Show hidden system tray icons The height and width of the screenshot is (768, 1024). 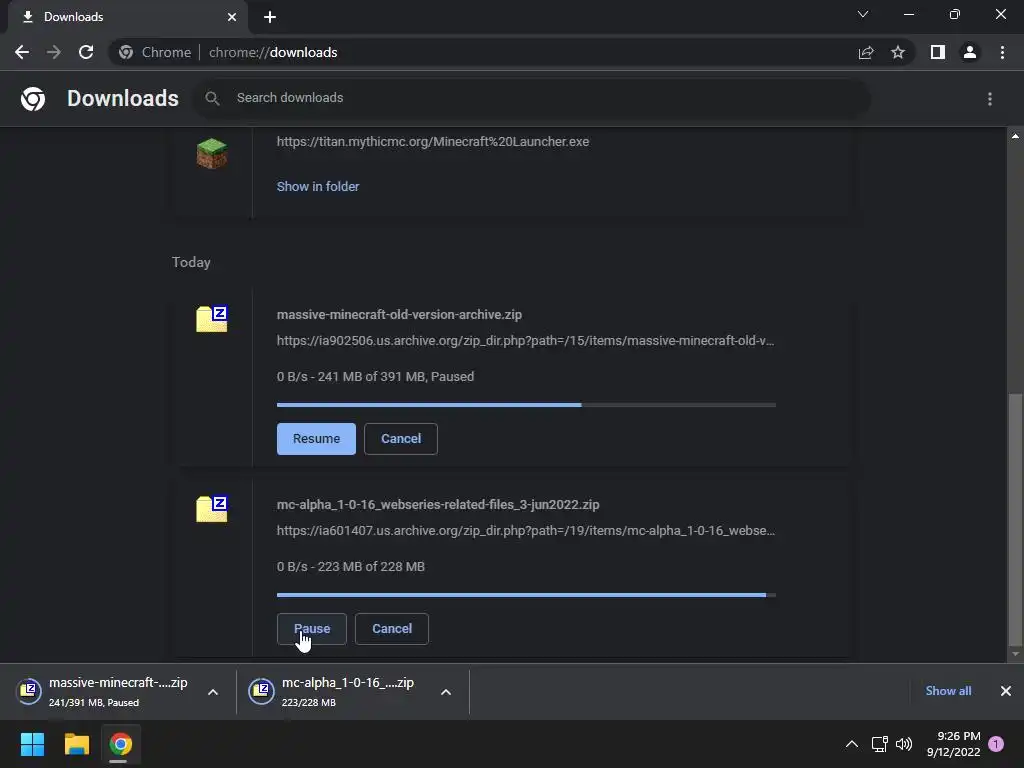pos(852,744)
